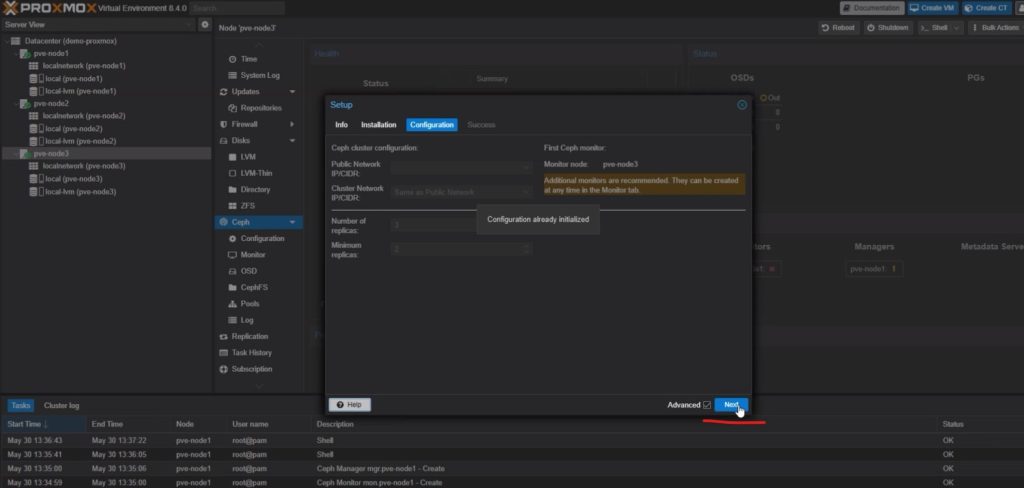Click the Replication icon

pos(224,337)
